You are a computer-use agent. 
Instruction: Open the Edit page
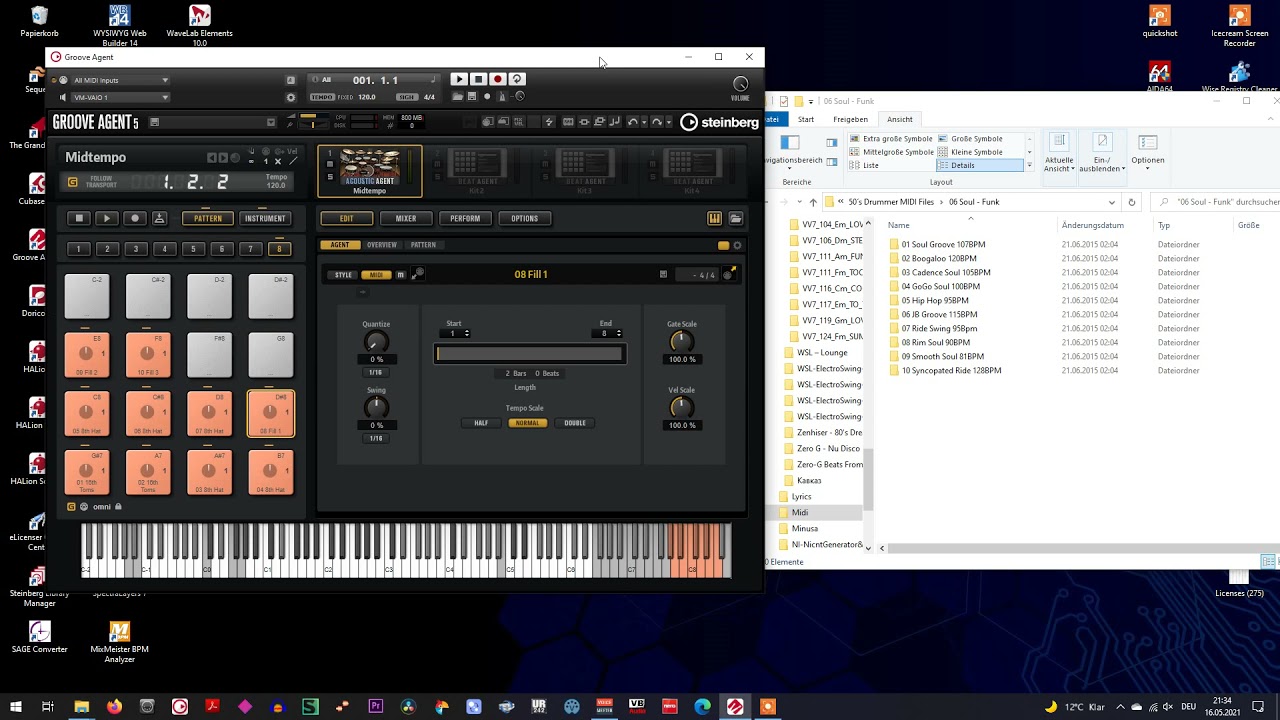346,218
